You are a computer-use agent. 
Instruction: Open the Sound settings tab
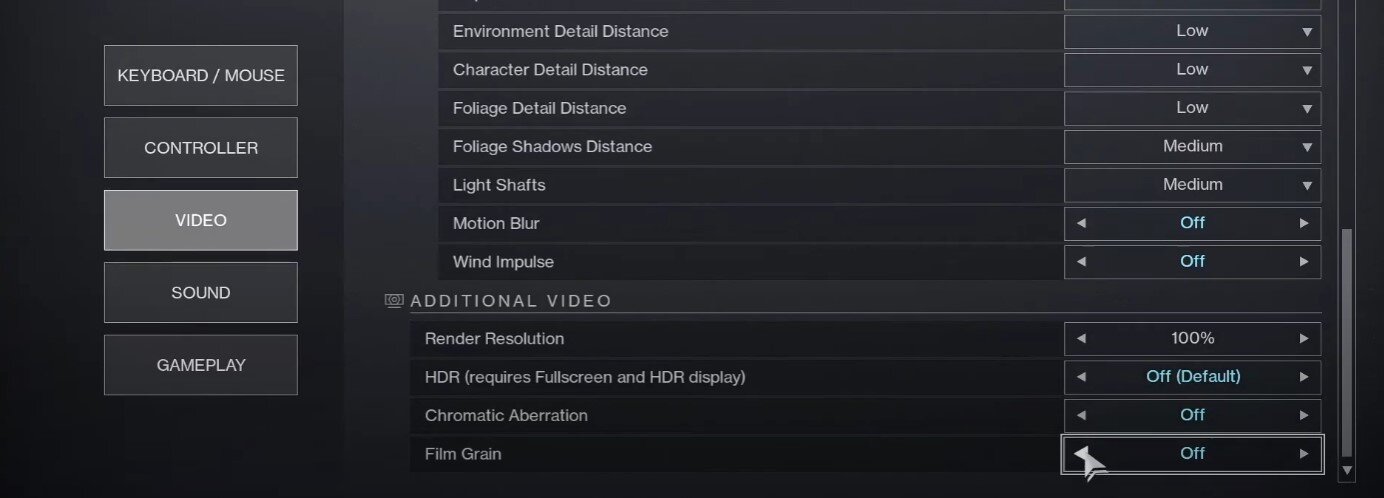[201, 293]
